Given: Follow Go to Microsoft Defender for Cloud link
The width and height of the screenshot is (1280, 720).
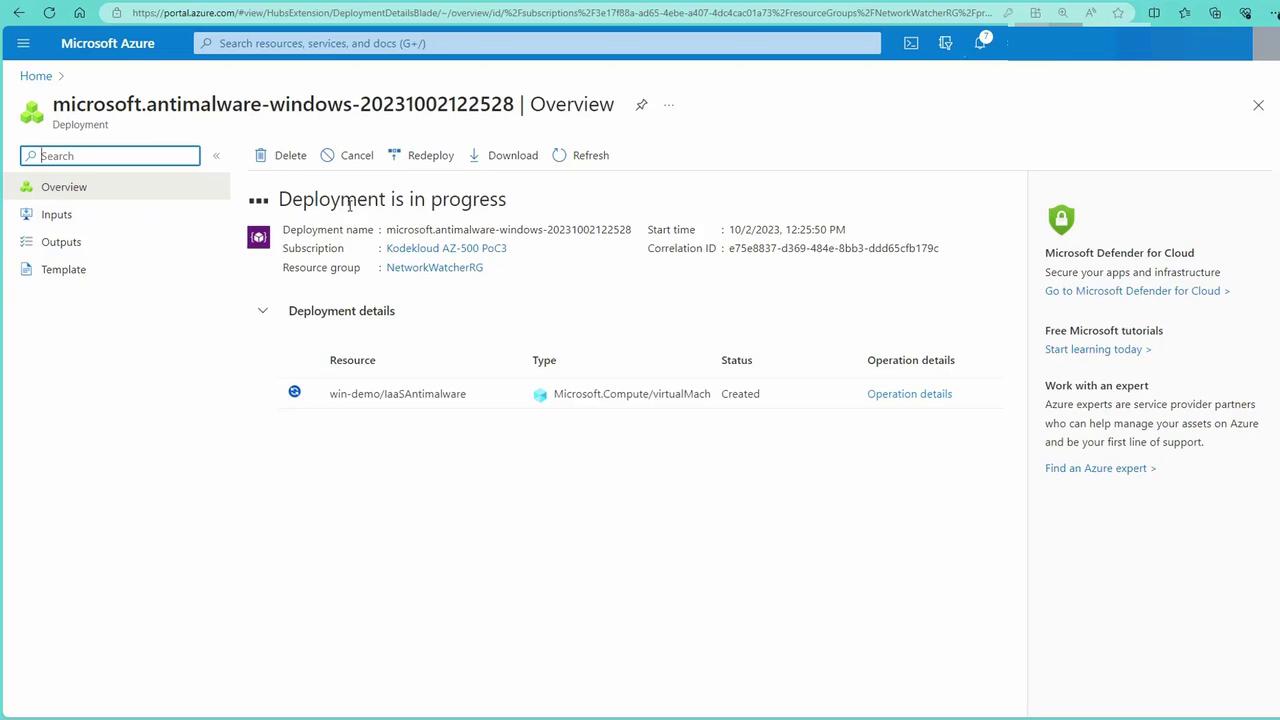Looking at the screenshot, I should pos(1137,291).
